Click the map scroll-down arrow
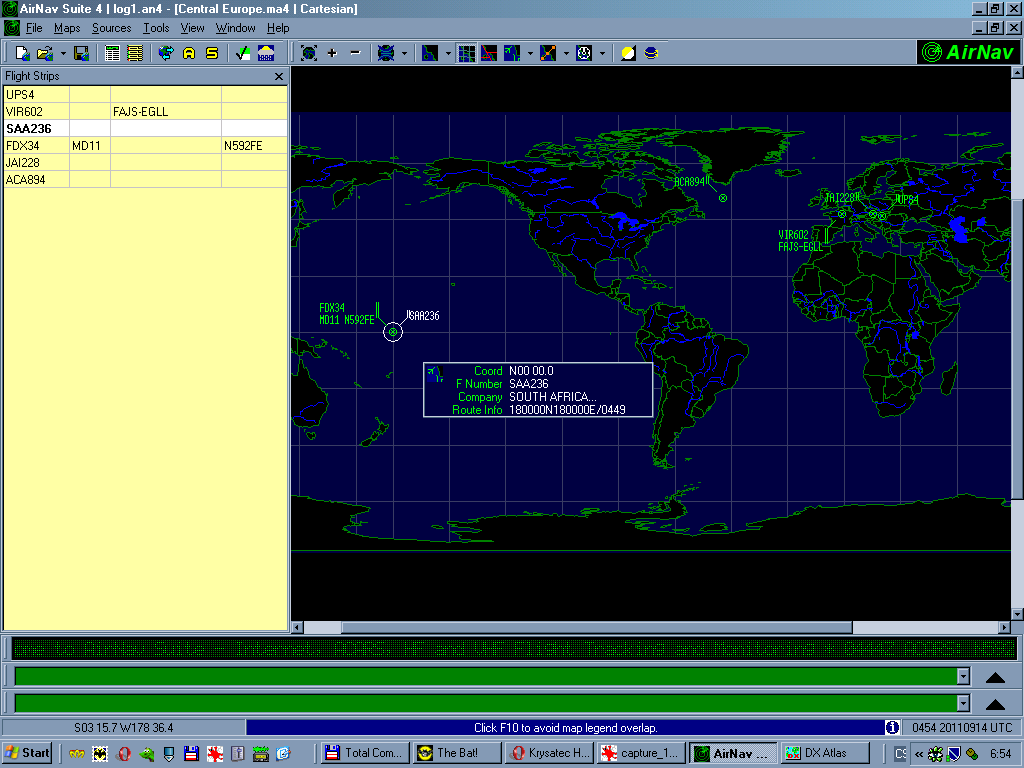Screen dimensions: 1024x768 pyautogui.click(x=1017, y=614)
